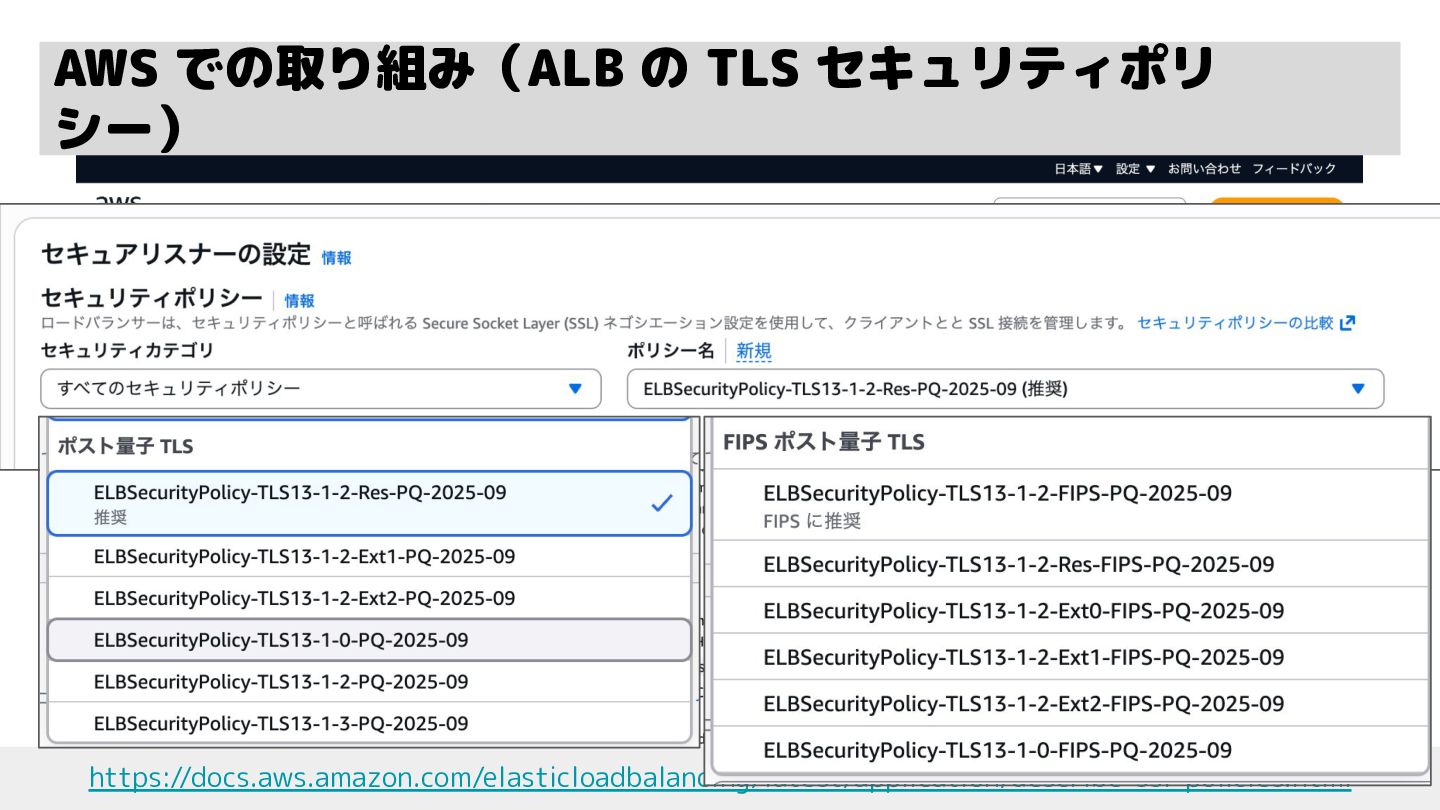The image size is (1440, 810).
Task: Open セキュリティポリシーの比較 link
Action: (x=1235, y=323)
